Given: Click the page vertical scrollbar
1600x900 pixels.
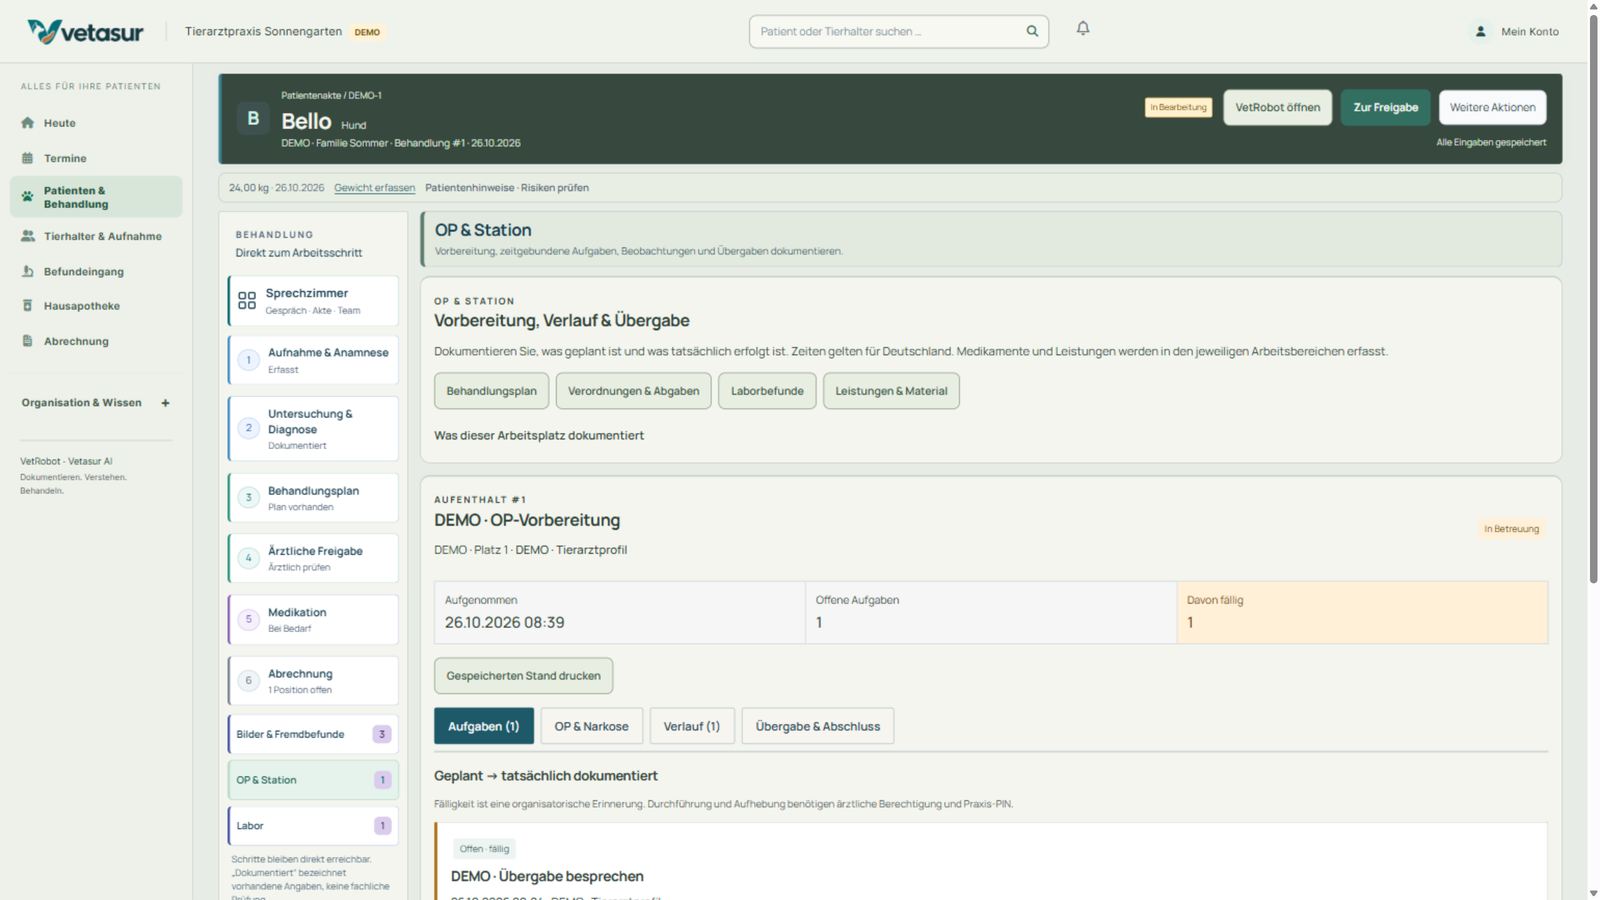Looking at the screenshot, I should click(x=1593, y=300).
